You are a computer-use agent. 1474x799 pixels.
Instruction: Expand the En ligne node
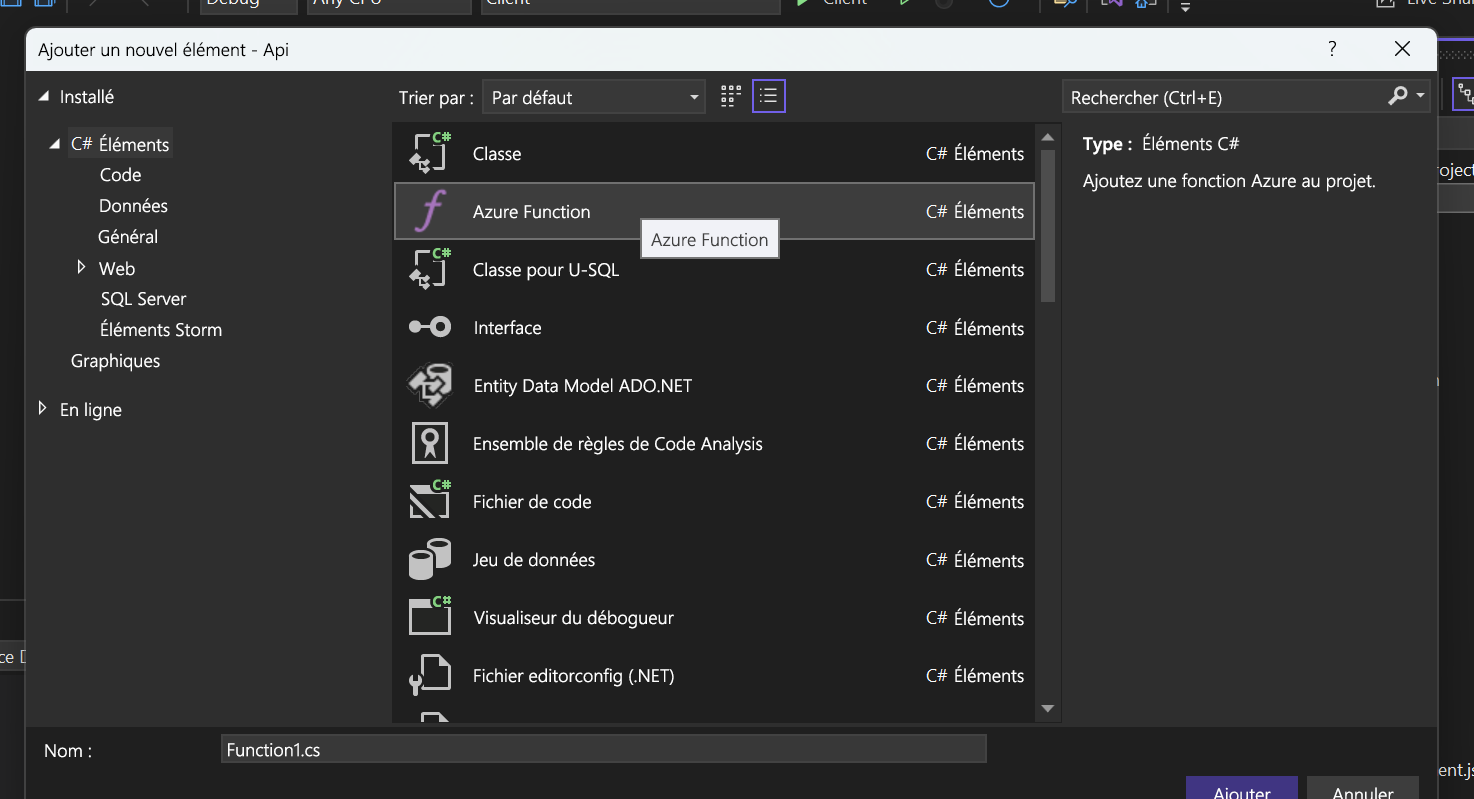[42, 408]
